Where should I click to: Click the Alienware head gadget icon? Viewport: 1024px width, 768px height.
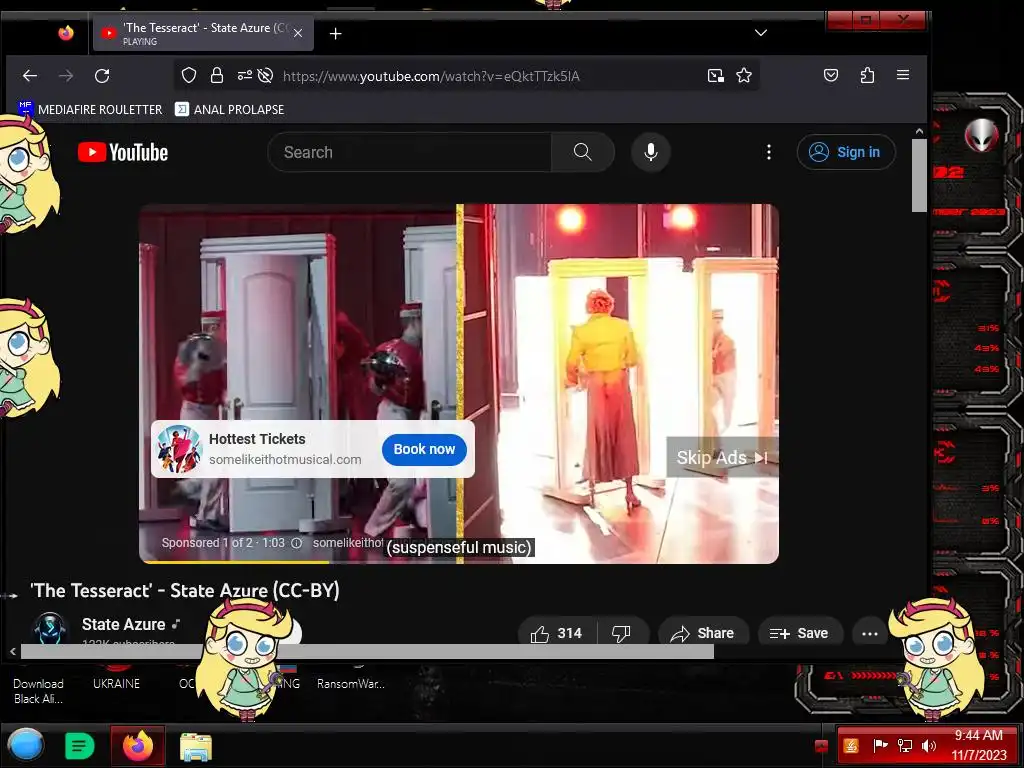982,136
